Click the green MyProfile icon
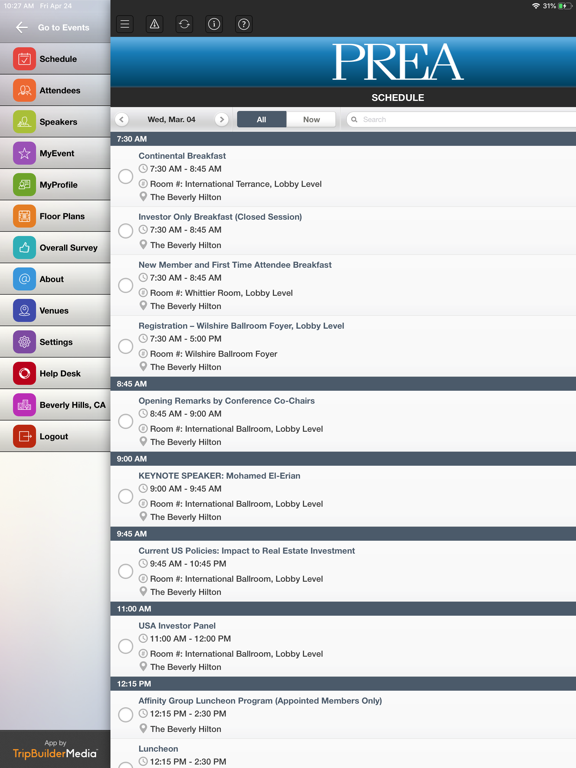 point(24,185)
